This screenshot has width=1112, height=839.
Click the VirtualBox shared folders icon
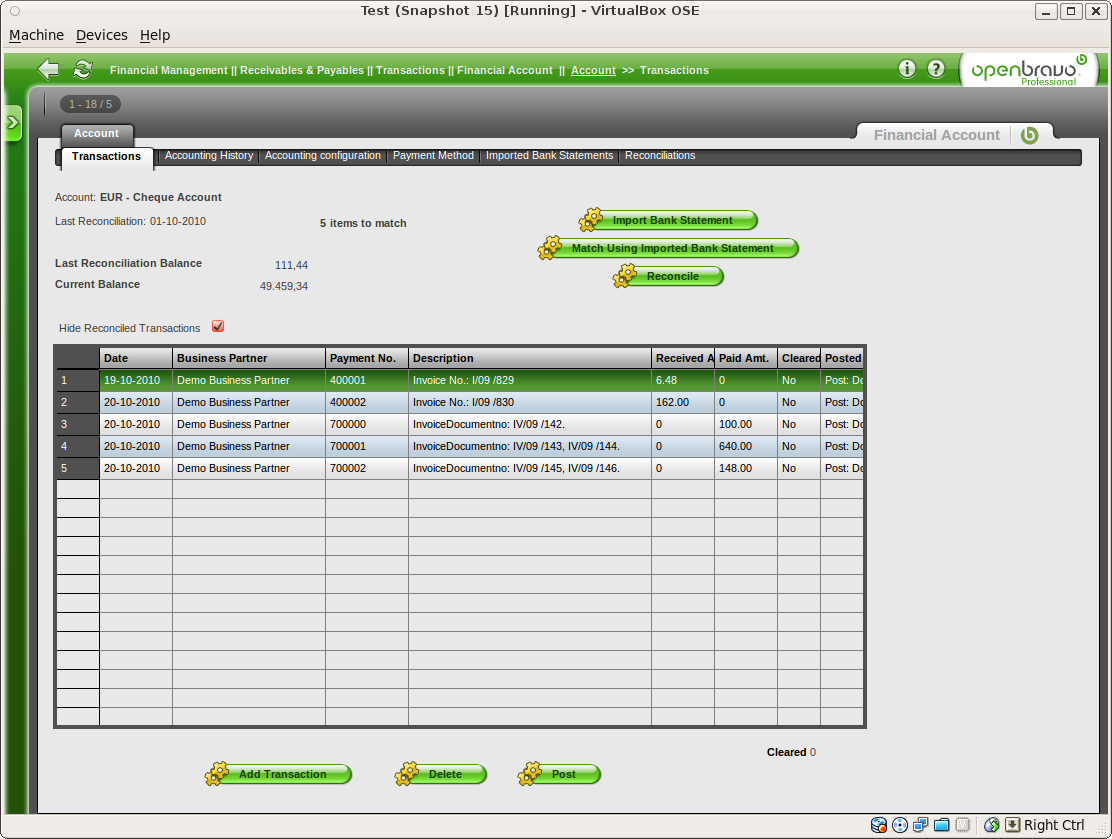(941, 825)
